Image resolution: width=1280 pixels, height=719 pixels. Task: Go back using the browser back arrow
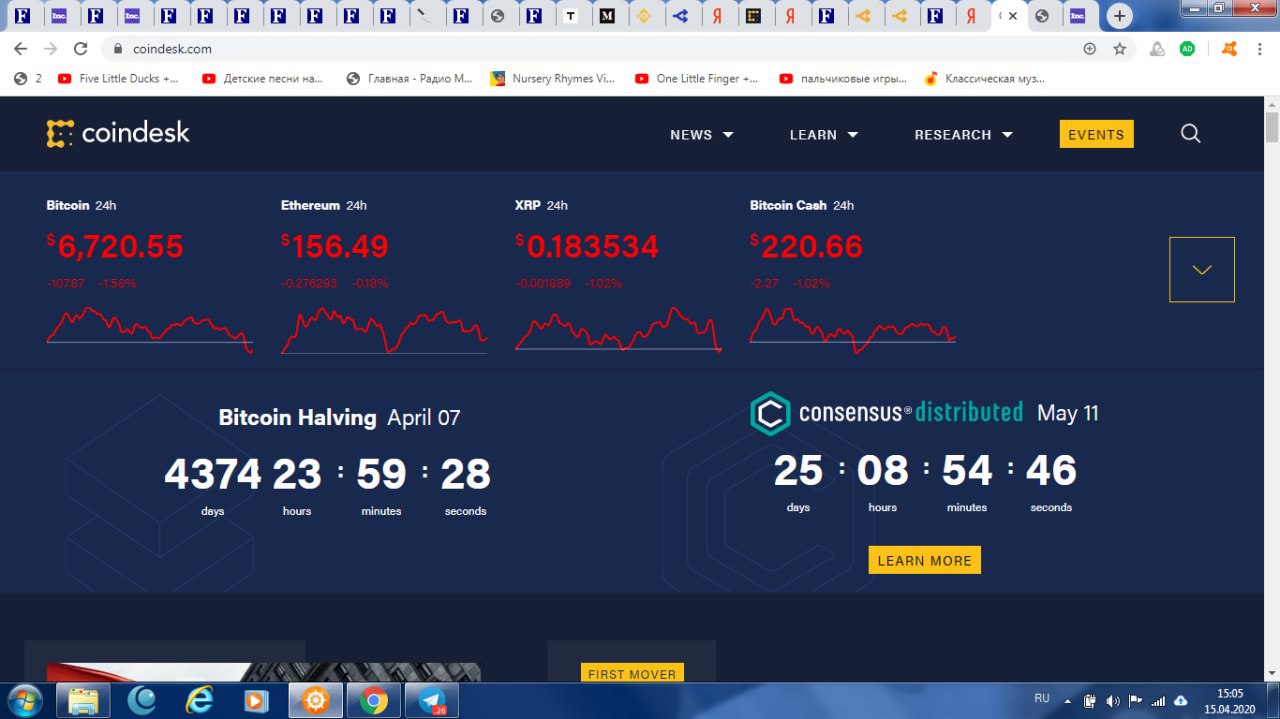21,48
